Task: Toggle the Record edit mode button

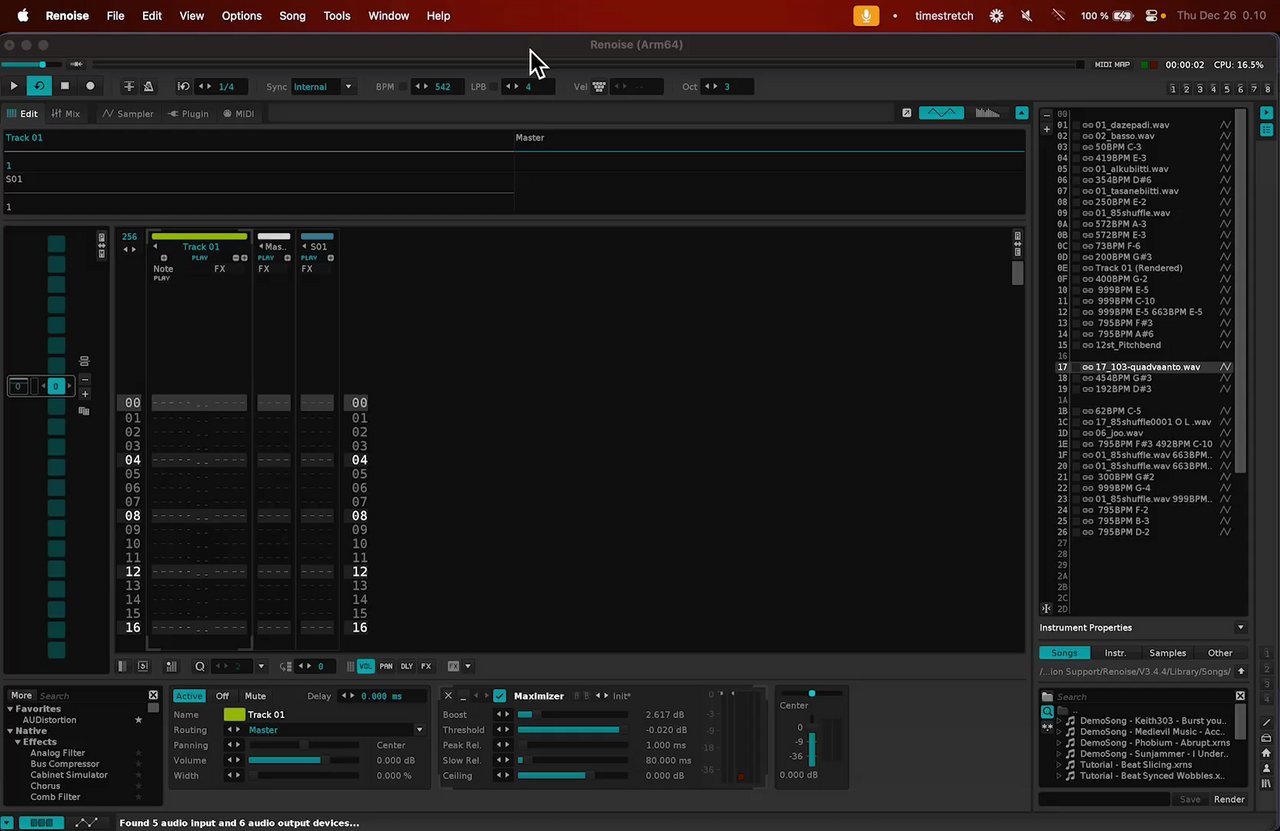Action: pos(90,87)
